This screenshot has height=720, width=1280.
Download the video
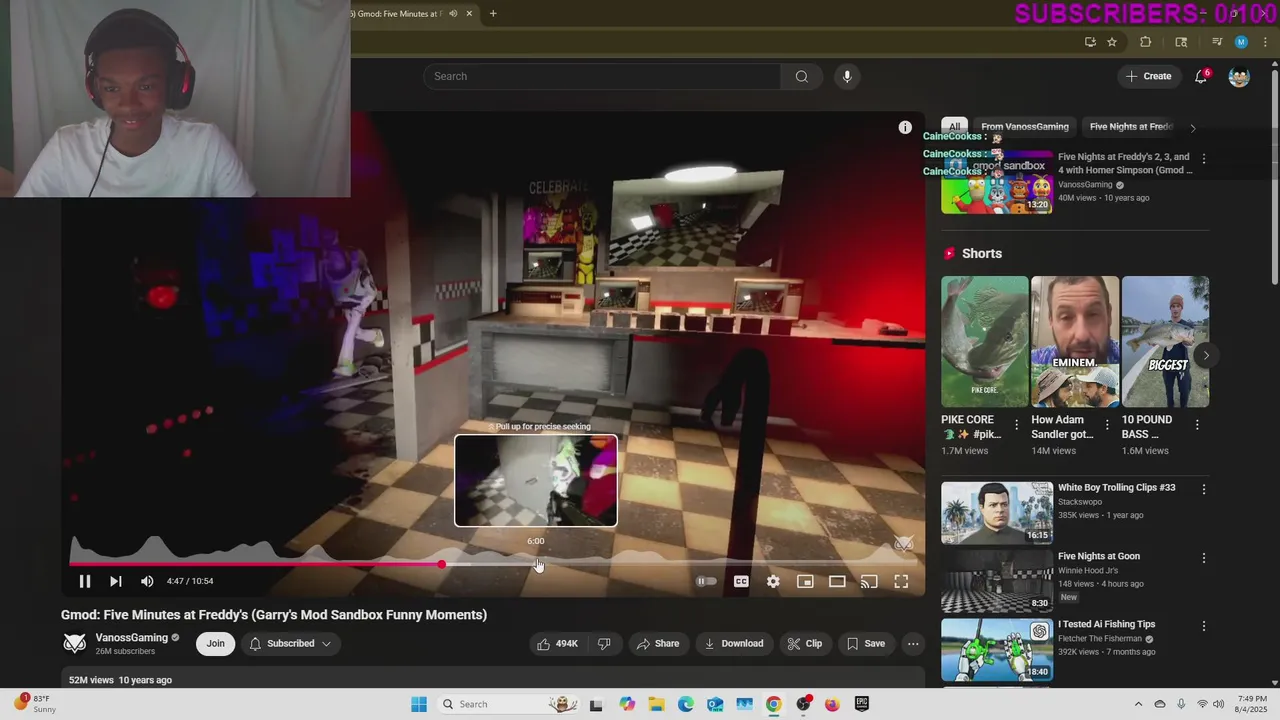click(733, 643)
